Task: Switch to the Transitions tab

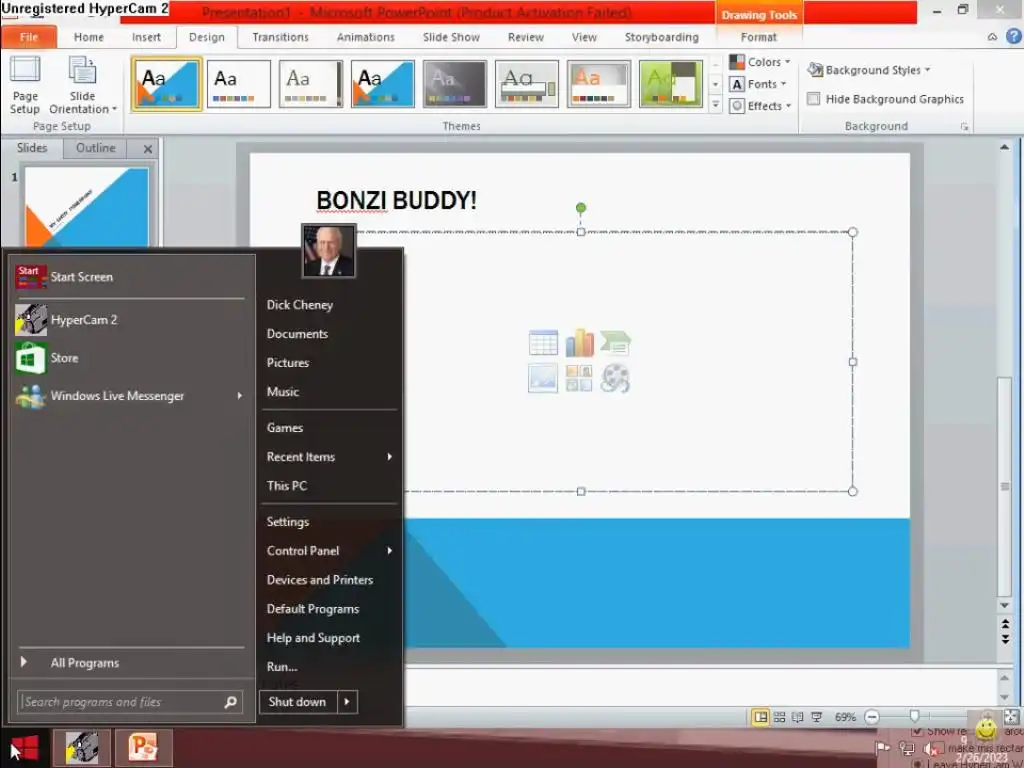Action: [280, 37]
